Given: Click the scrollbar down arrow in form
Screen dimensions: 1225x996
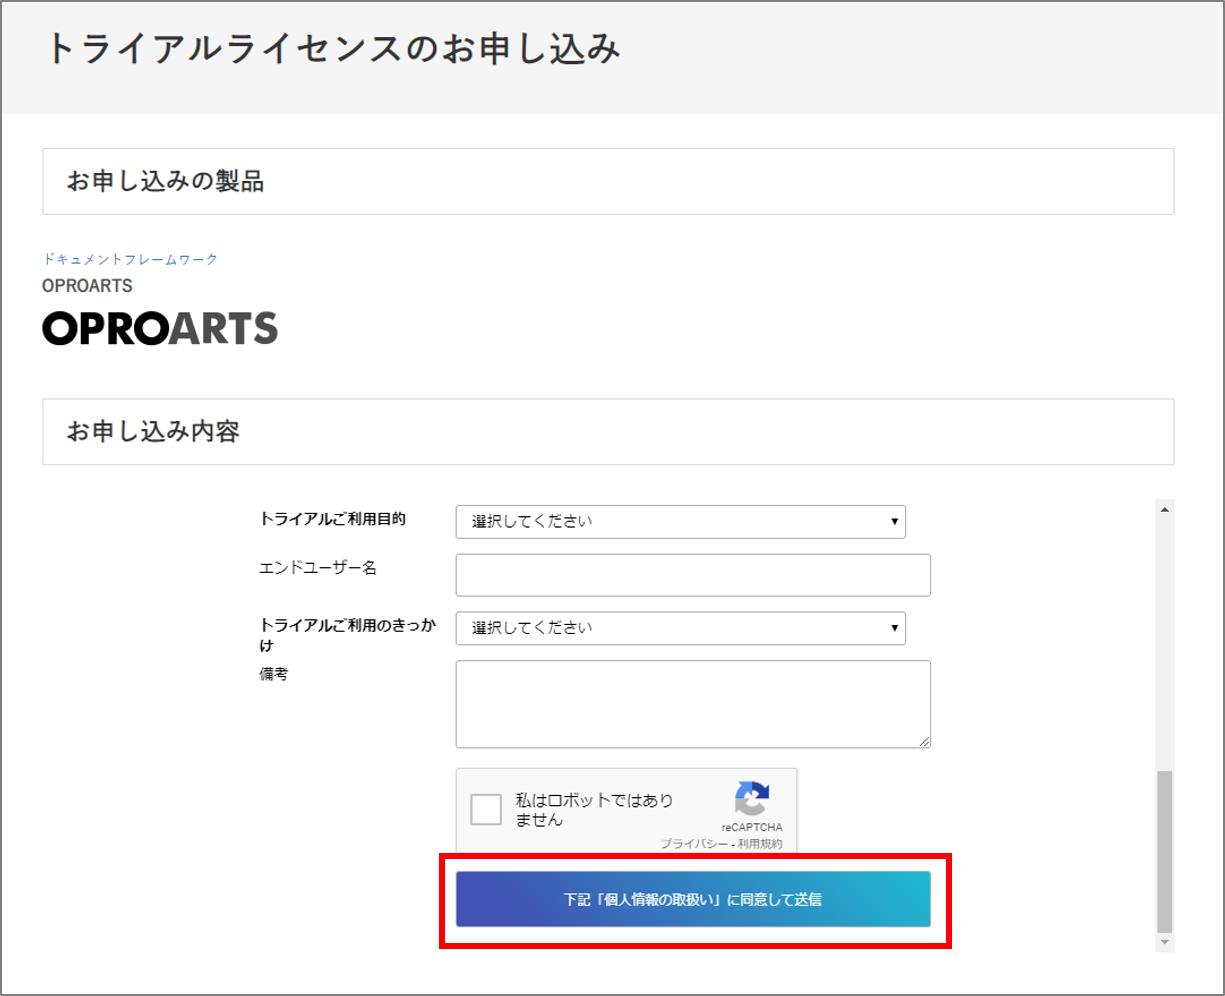Looking at the screenshot, I should pyautogui.click(x=1163, y=942).
